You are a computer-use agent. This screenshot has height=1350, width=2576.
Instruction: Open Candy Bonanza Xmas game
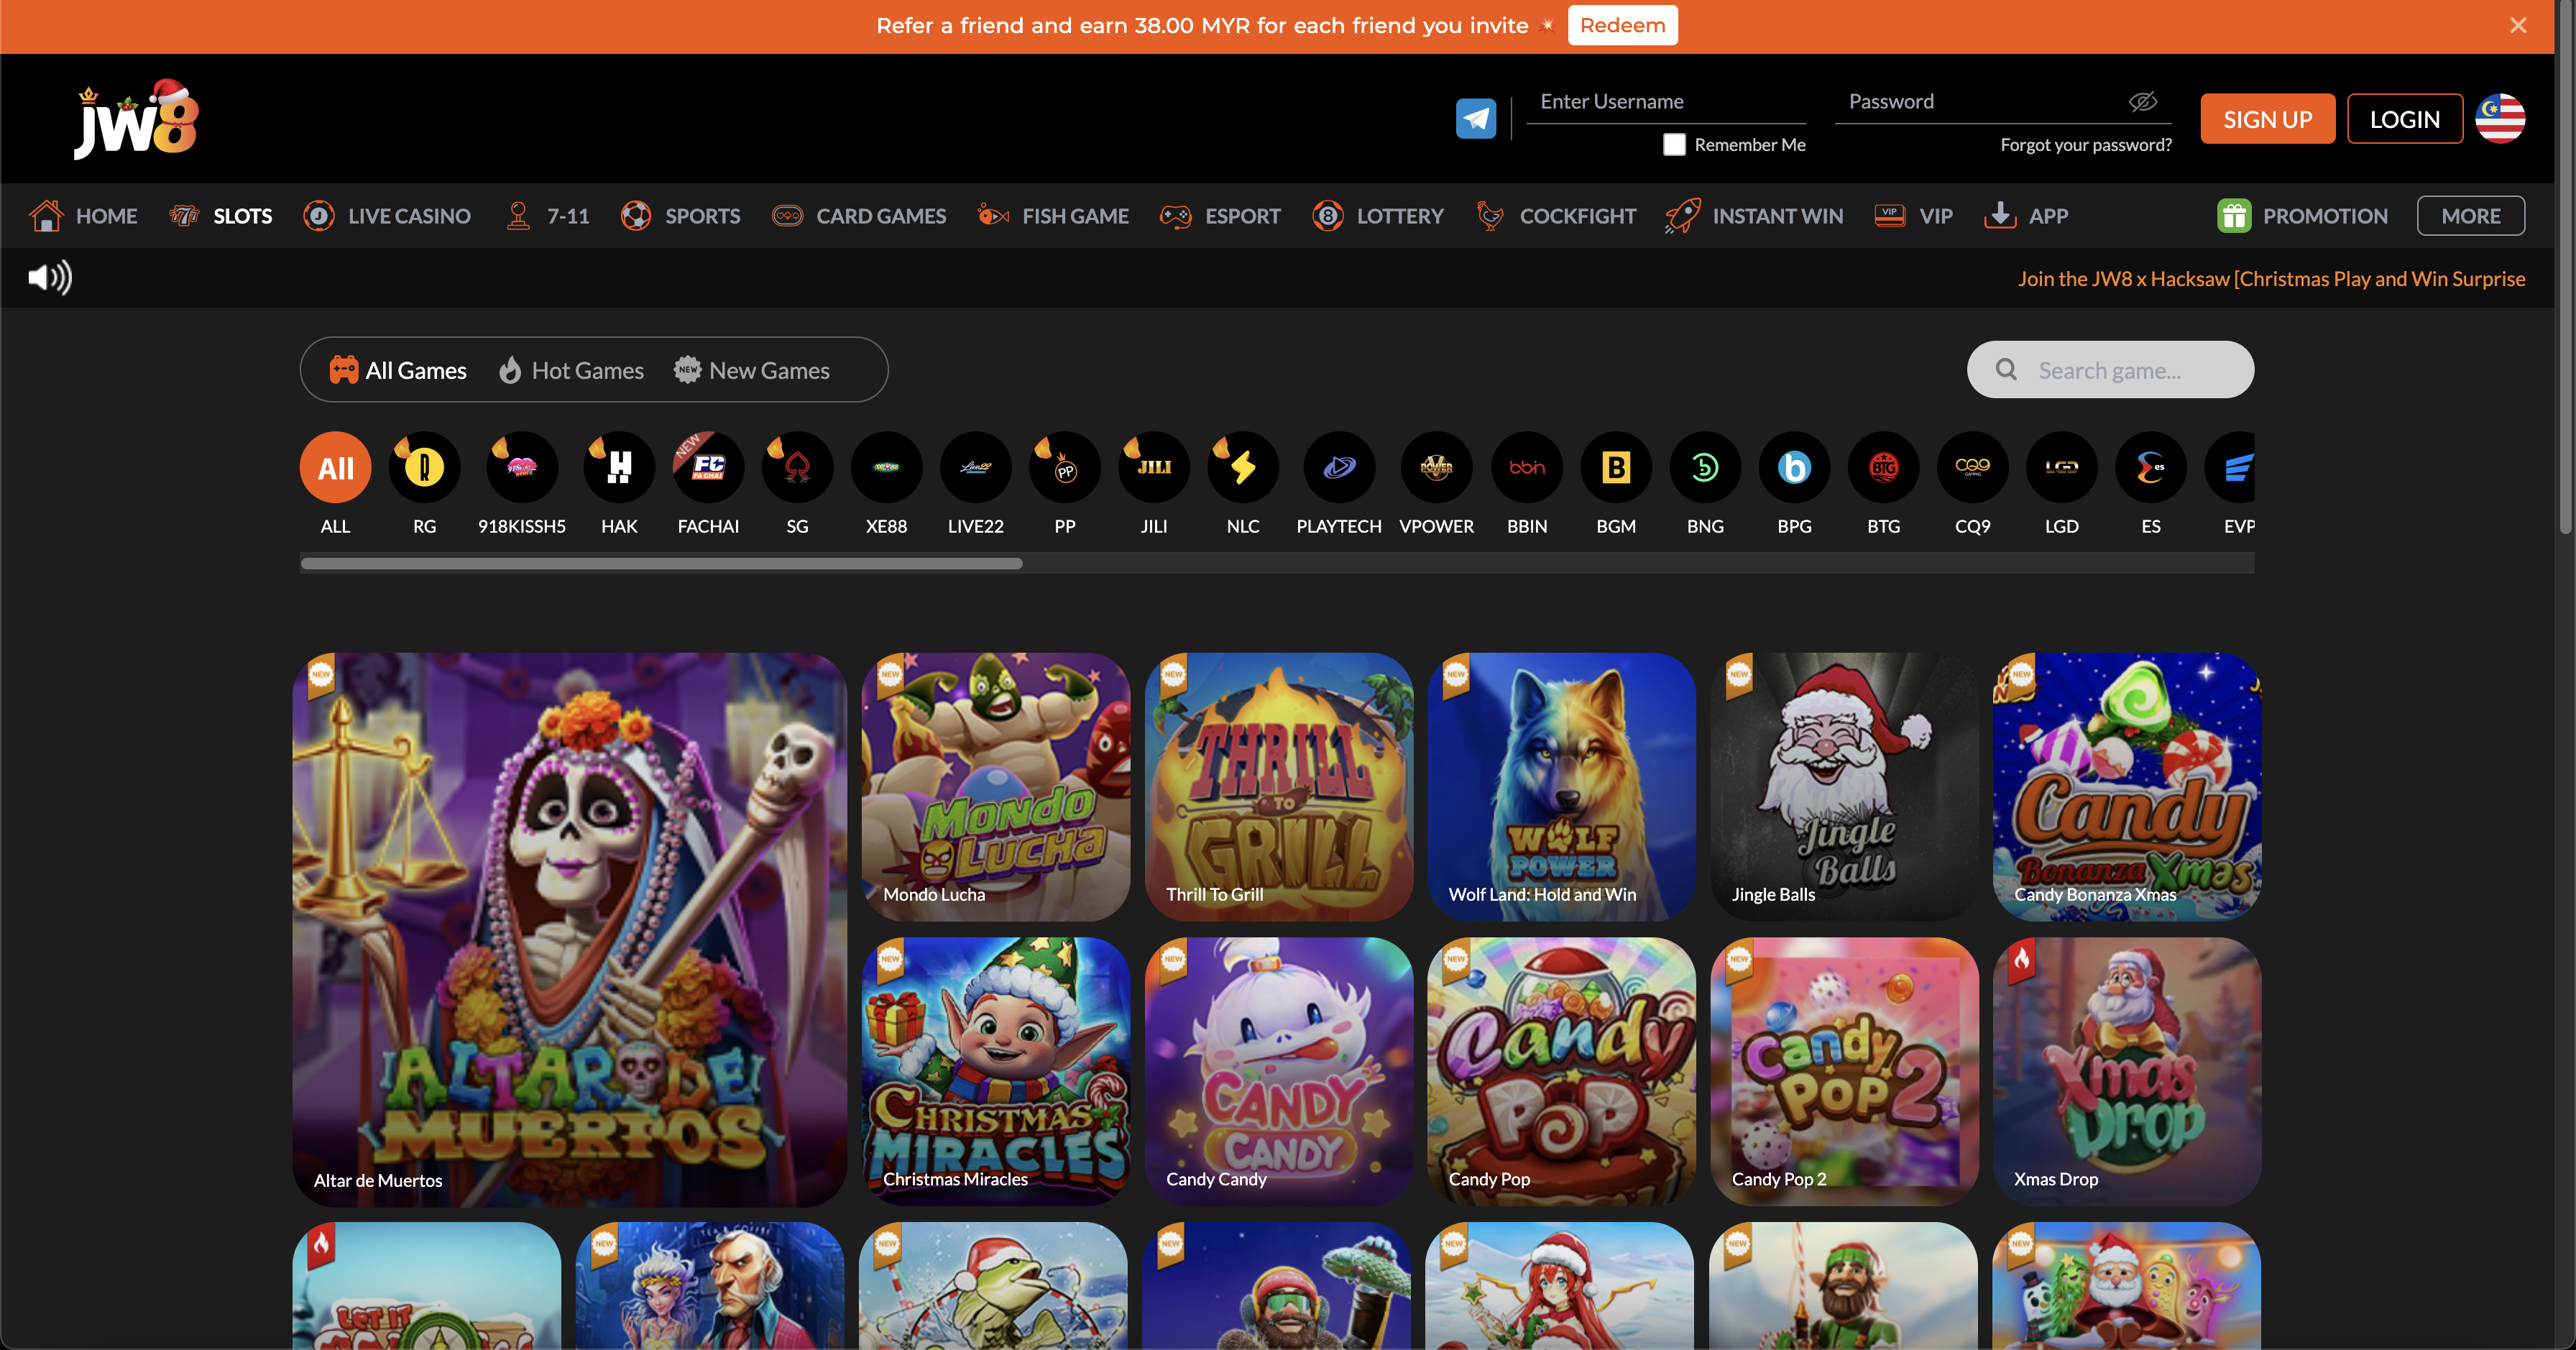pyautogui.click(x=2126, y=786)
